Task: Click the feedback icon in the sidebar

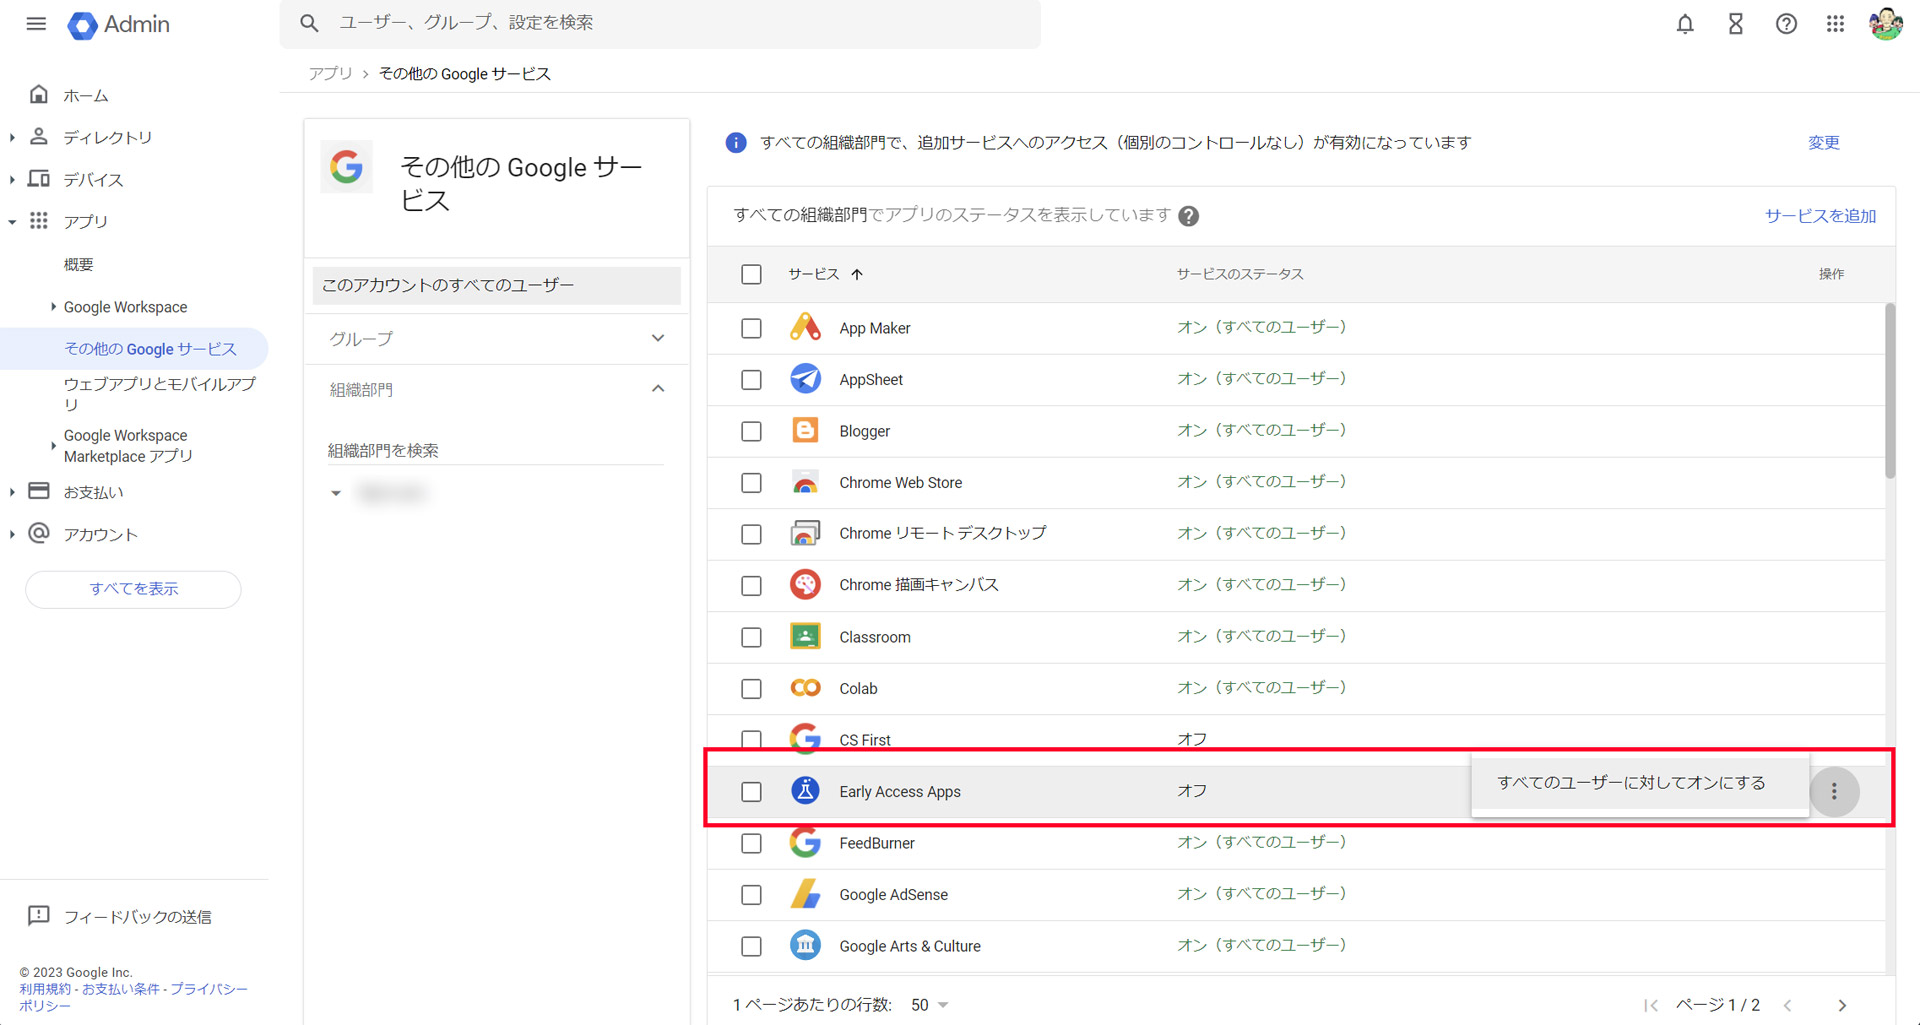Action: (x=38, y=916)
